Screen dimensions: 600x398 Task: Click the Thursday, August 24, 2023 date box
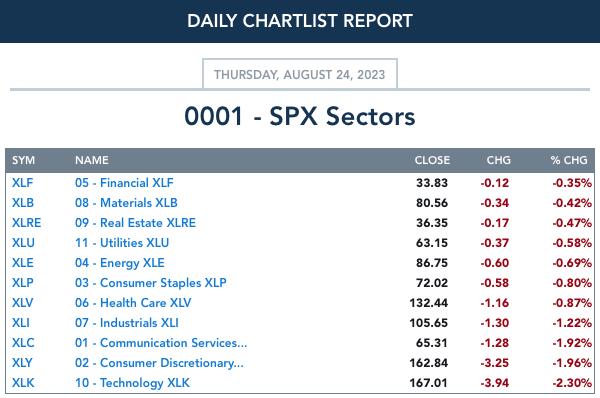(300, 74)
